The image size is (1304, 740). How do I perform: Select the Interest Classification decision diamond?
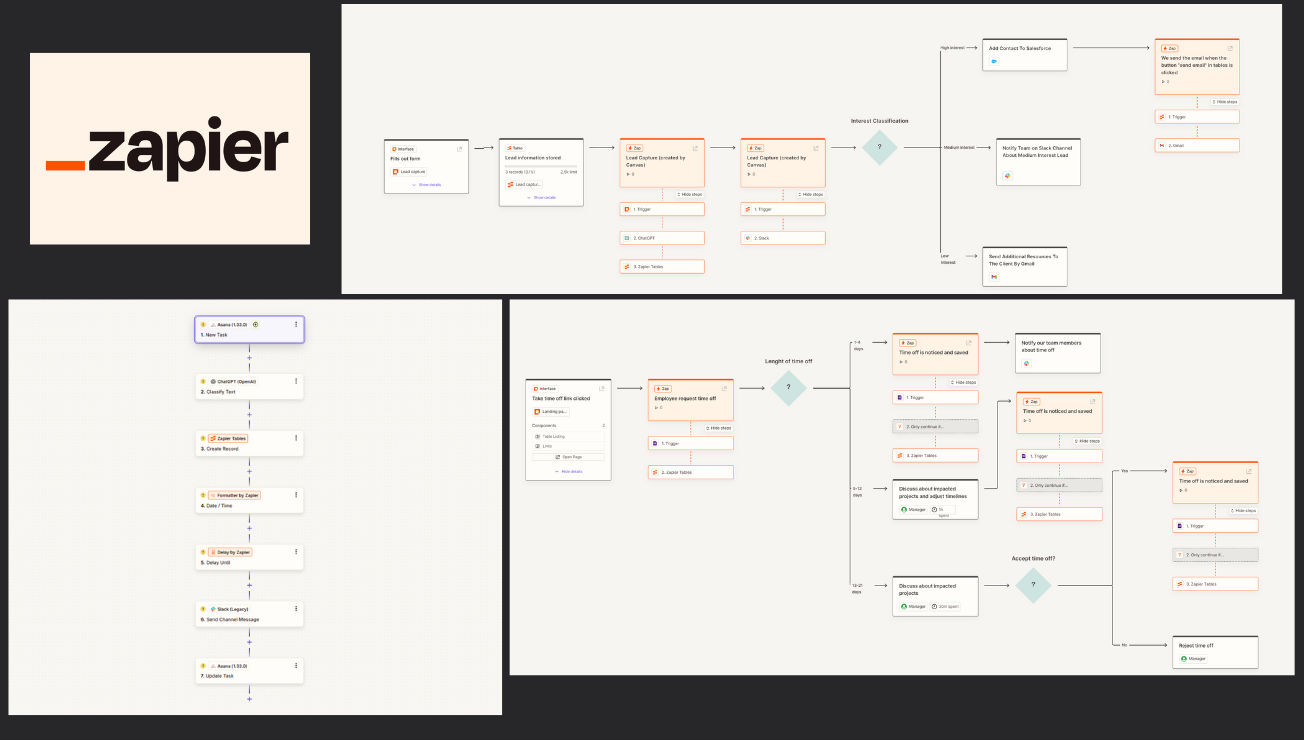pyautogui.click(x=880, y=147)
